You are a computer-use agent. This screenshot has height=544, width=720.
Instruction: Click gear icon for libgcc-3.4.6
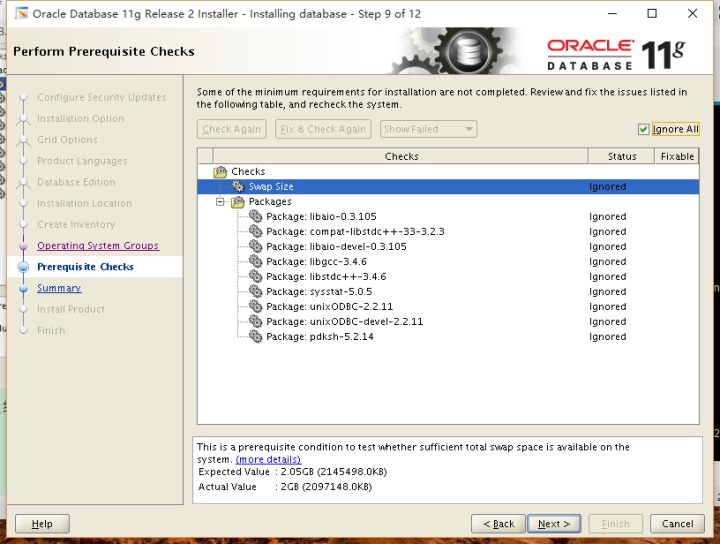tap(255, 261)
